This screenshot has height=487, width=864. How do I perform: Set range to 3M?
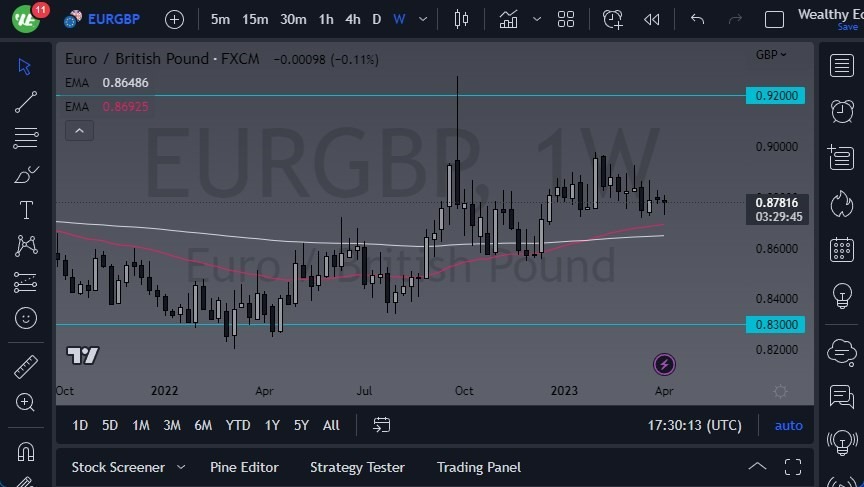(172, 425)
